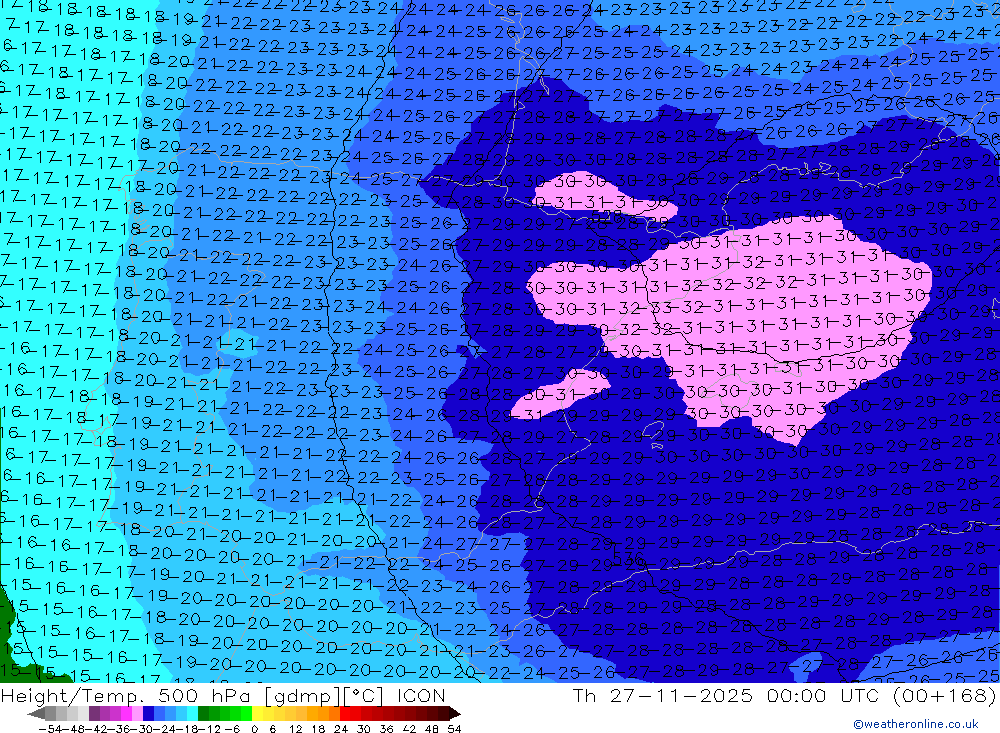This screenshot has height=733, width=1000.
Task: Pick the light pink swatch beside dark blue in the legend
Action: (137, 714)
